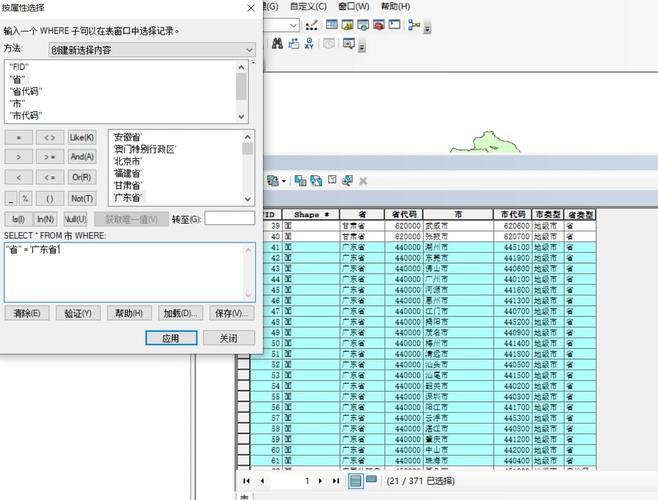The width and height of the screenshot is (658, 500).
Task: Click the Clear Selection icon in table
Action: point(332,180)
